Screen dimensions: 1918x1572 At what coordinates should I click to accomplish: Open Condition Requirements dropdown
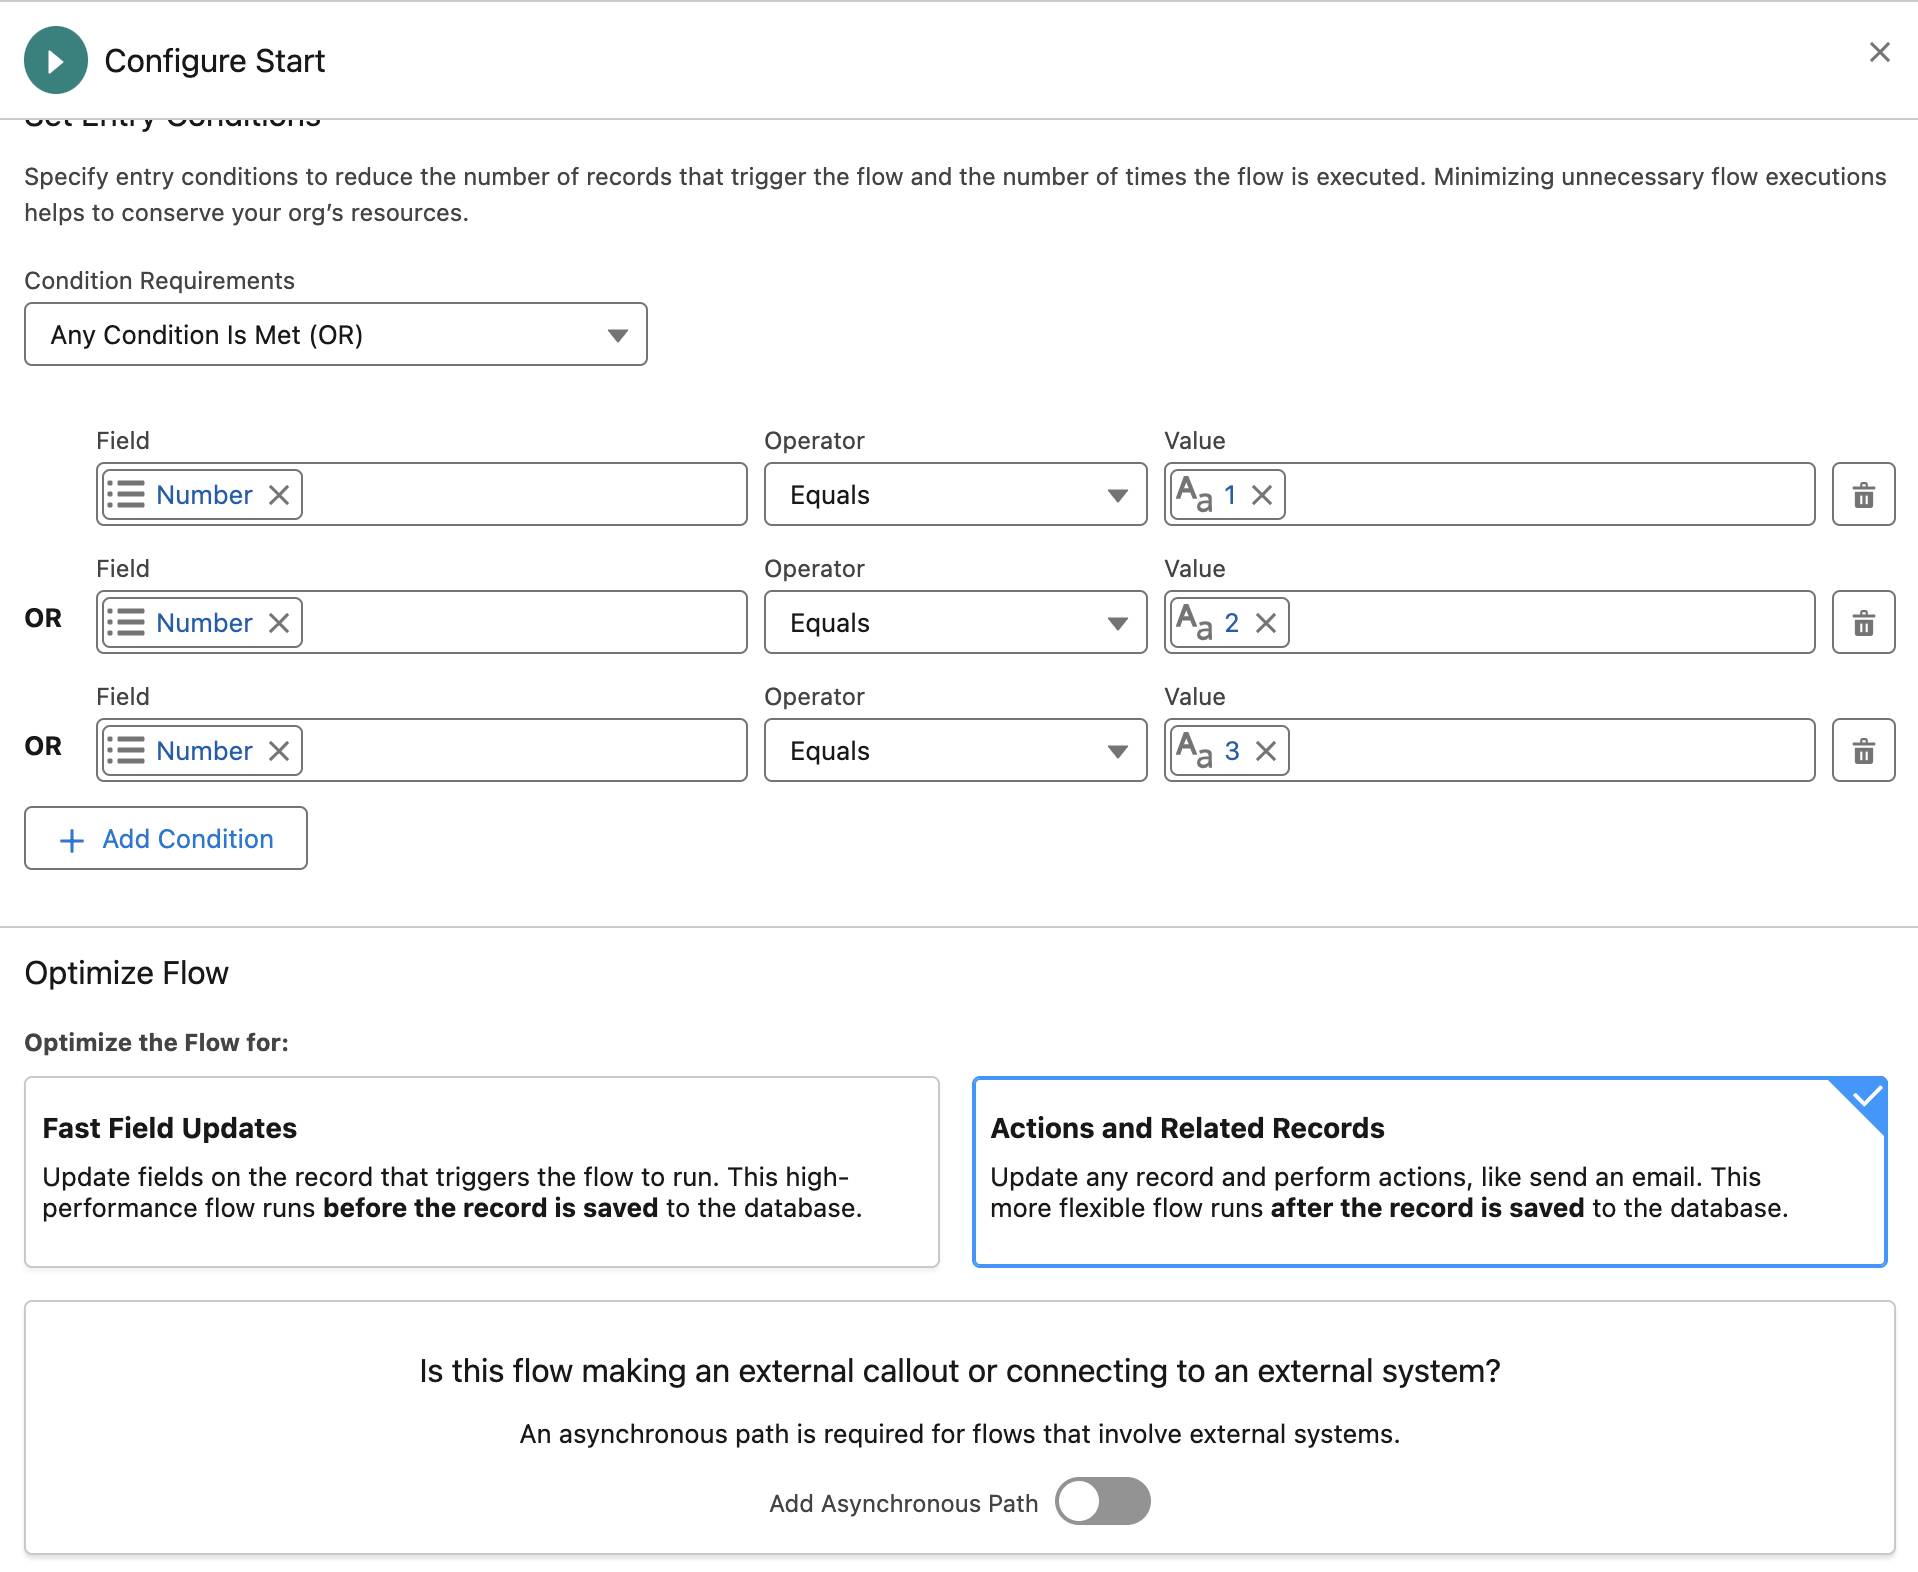336,334
